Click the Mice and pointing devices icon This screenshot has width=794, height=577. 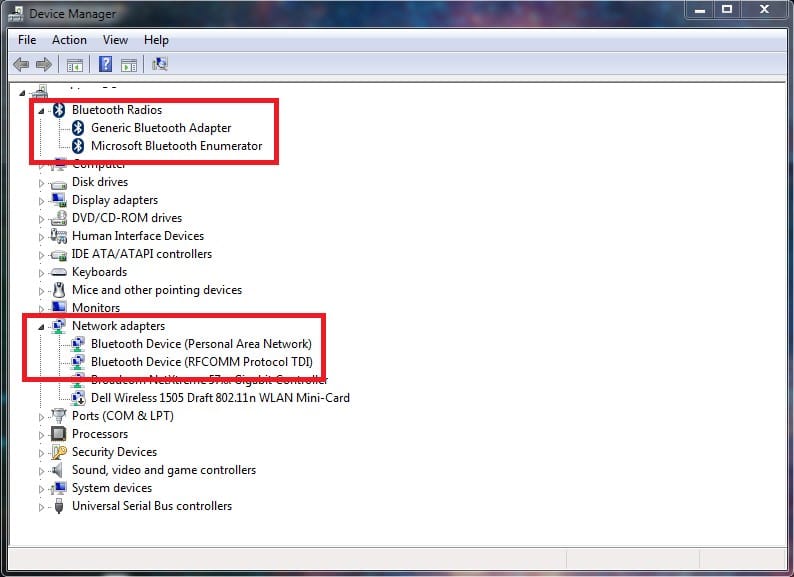click(59, 290)
